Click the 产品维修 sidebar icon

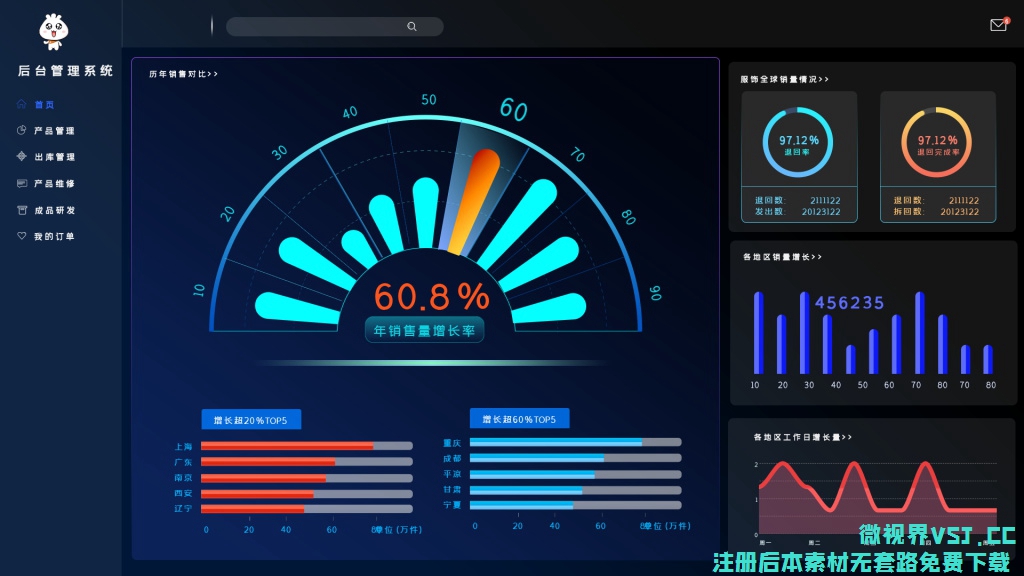click(22, 184)
